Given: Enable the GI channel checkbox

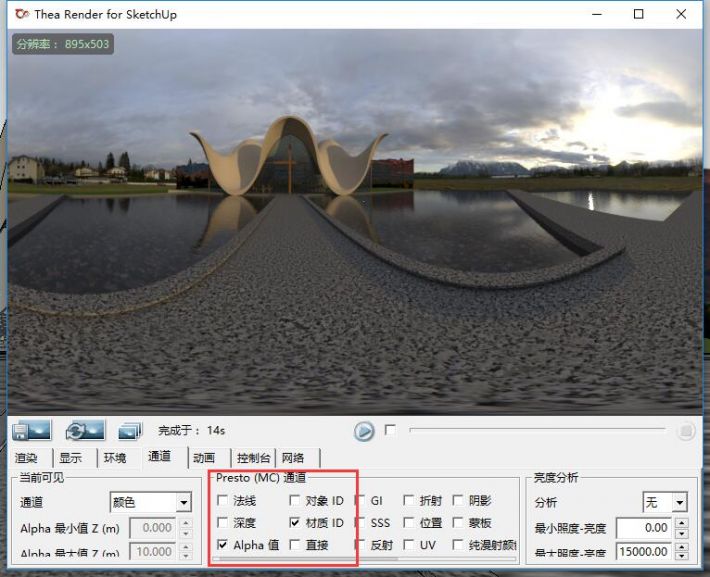Looking at the screenshot, I should [361, 500].
